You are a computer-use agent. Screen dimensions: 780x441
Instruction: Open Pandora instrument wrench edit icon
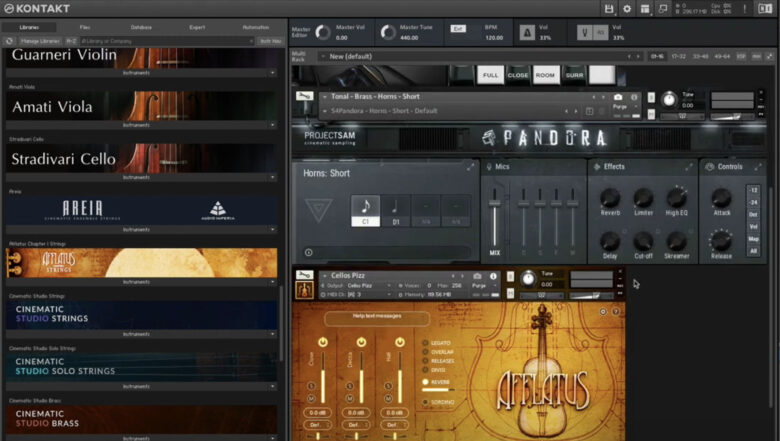click(x=304, y=95)
